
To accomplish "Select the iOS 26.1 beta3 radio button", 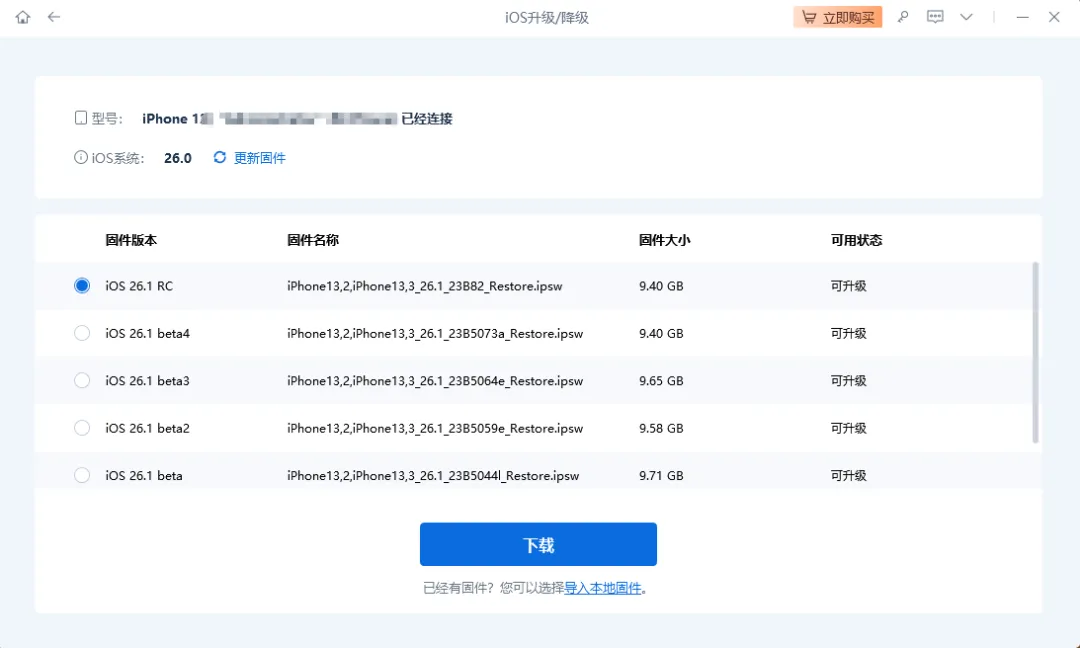I will click(x=82, y=381).
